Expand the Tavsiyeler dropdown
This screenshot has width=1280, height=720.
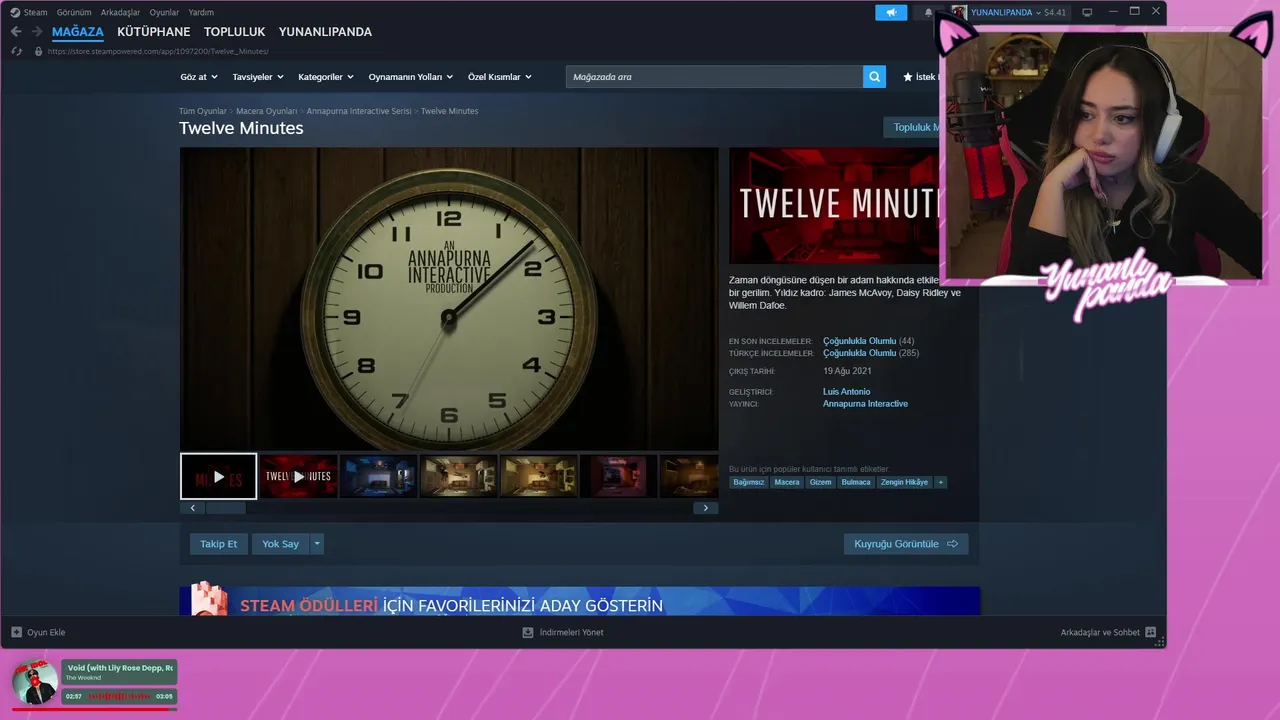[x=258, y=77]
